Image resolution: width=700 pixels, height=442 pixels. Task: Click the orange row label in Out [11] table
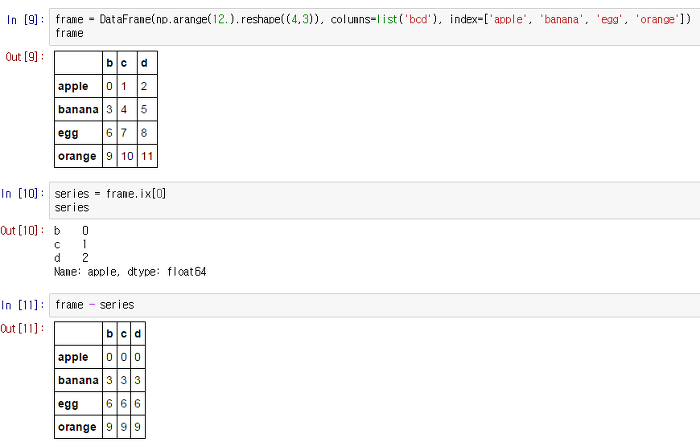(79, 427)
